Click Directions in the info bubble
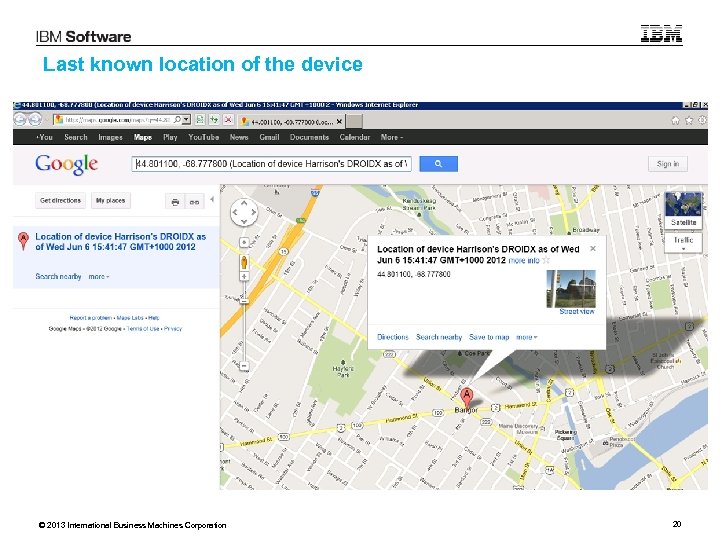The image size is (720, 540). click(x=393, y=337)
